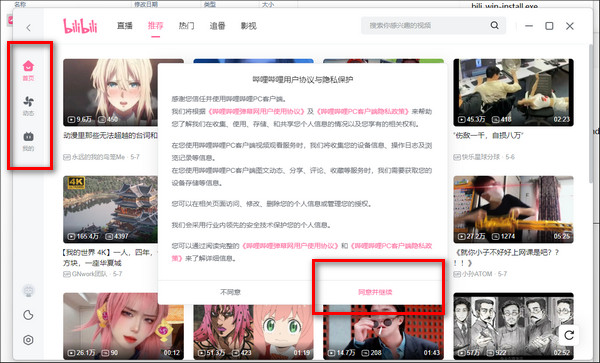Open the green-eyed anime girl thumbnail 51.3万
The height and width of the screenshot is (363, 600).
pos(253,332)
